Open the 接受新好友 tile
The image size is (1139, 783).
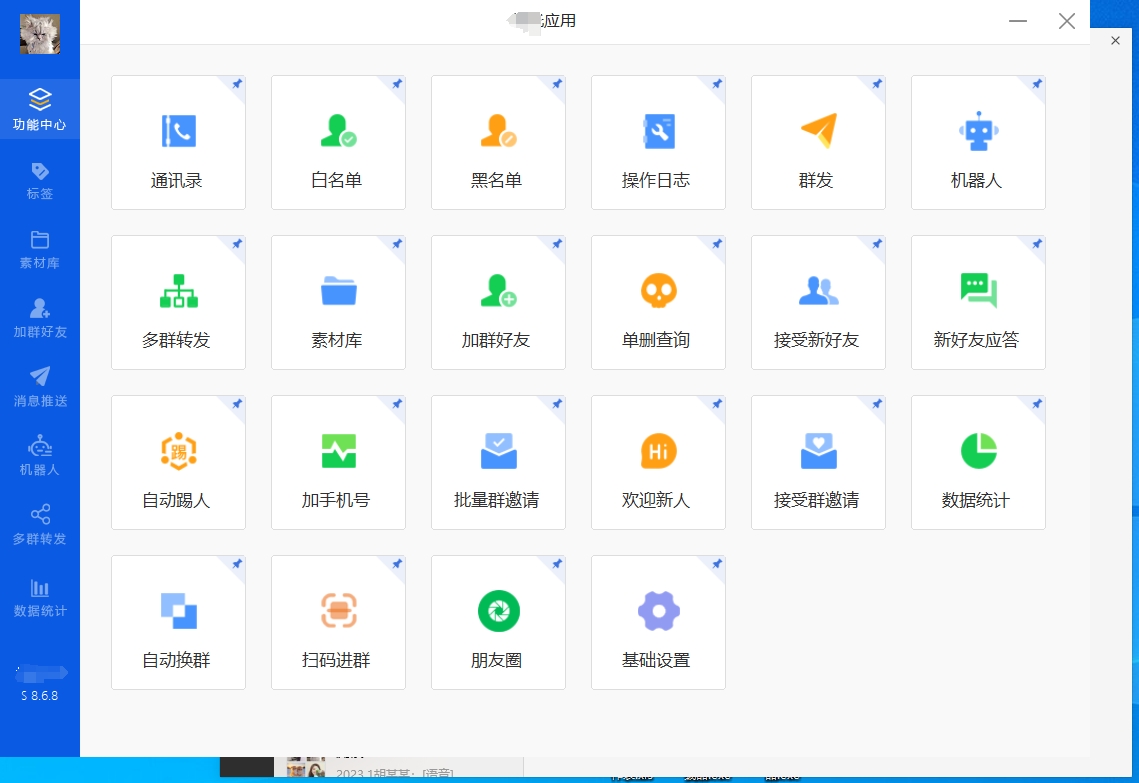coord(818,302)
